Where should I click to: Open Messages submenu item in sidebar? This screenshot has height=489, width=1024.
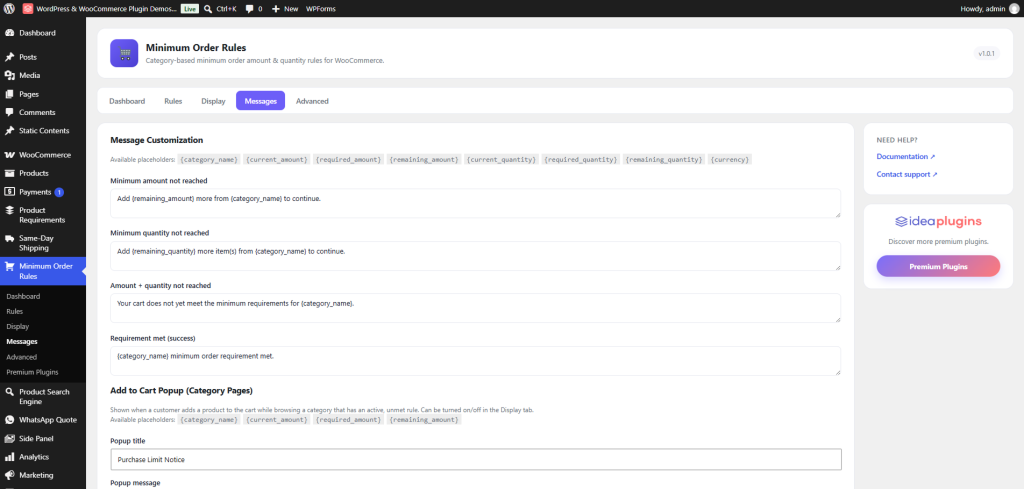click(x=22, y=341)
